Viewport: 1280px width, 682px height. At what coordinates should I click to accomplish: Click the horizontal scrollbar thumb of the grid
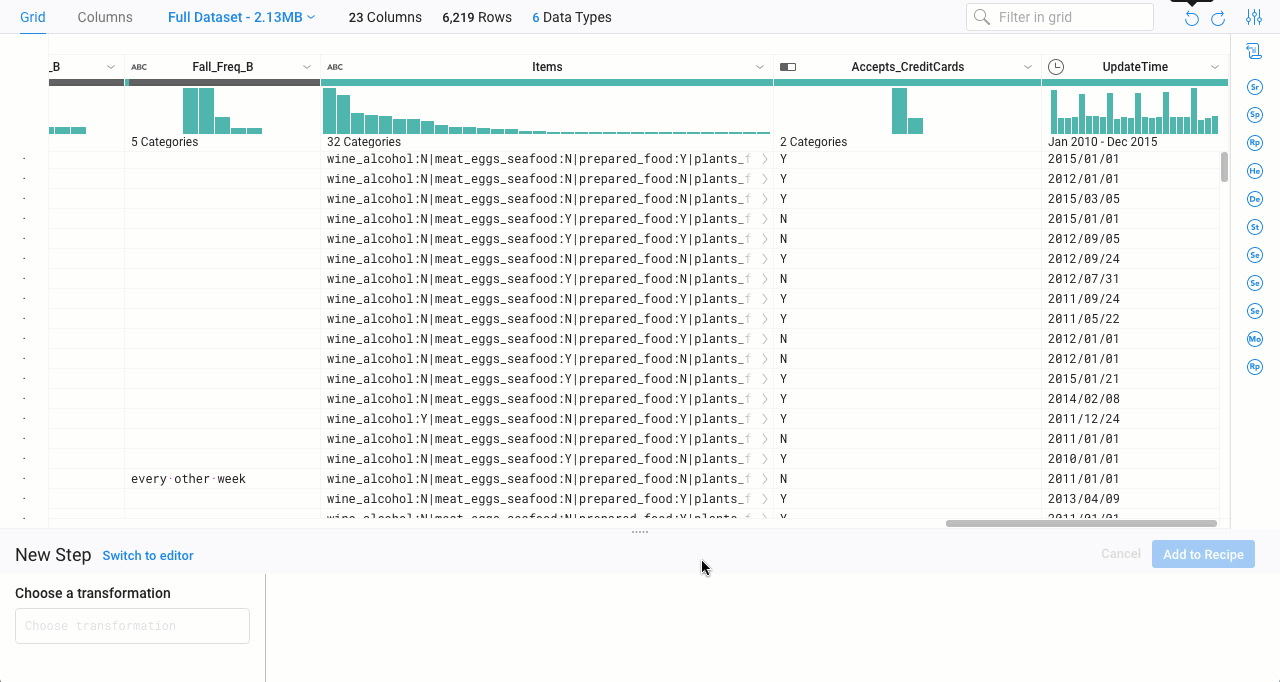pyautogui.click(x=1081, y=523)
